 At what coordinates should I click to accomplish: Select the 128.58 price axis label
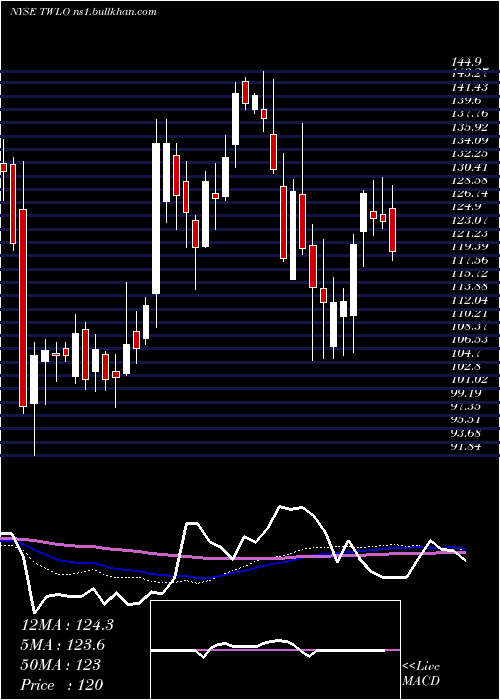(470, 180)
